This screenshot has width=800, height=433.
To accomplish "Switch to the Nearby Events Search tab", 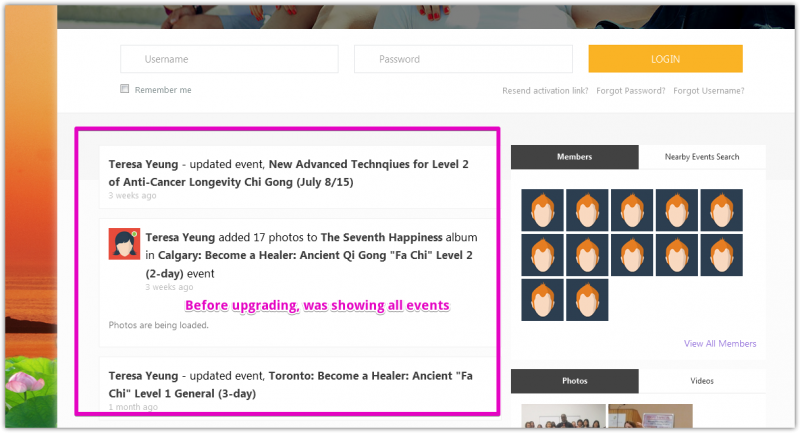I will (702, 157).
